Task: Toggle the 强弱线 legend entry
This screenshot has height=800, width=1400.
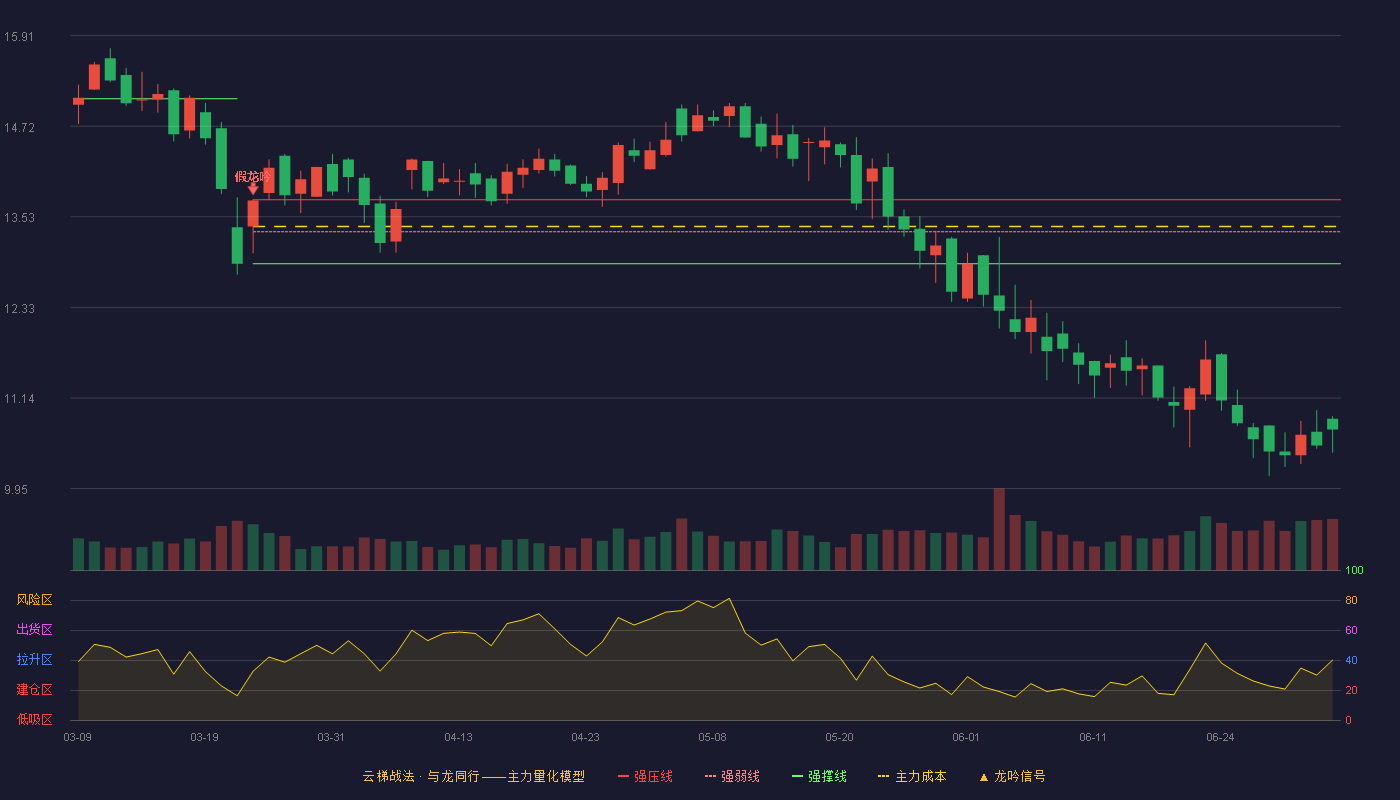Action: click(732, 776)
